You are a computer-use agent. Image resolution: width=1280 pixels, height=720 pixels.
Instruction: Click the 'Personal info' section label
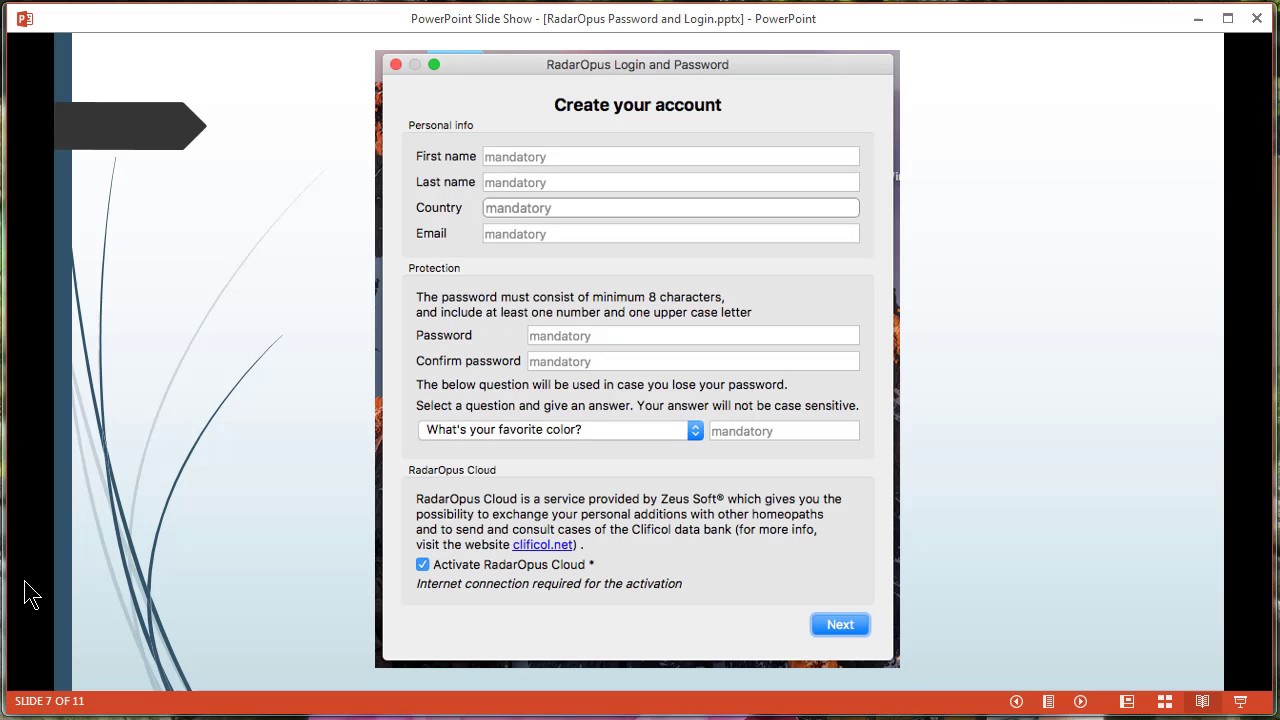tap(441, 125)
